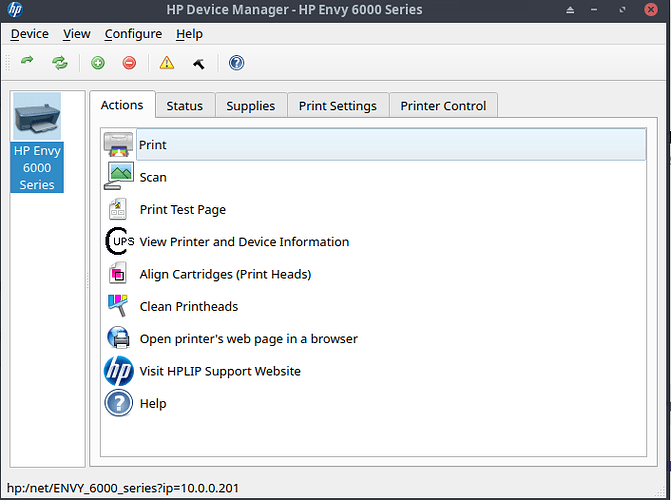Screen dimensions: 671x500
Task: Click the CUPS printer information icon
Action: coord(119,241)
